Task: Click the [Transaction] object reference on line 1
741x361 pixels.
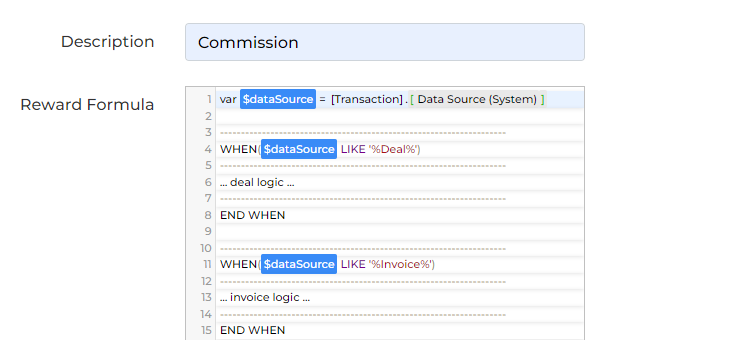Action: 367,99
